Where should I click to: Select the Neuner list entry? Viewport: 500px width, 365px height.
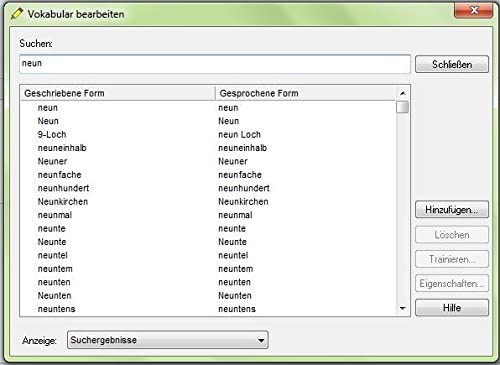(208, 161)
